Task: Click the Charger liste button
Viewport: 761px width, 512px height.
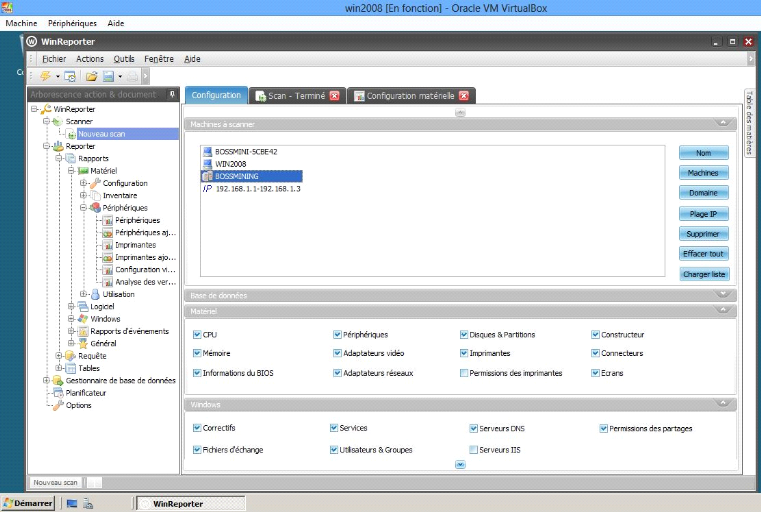Action: (704, 274)
